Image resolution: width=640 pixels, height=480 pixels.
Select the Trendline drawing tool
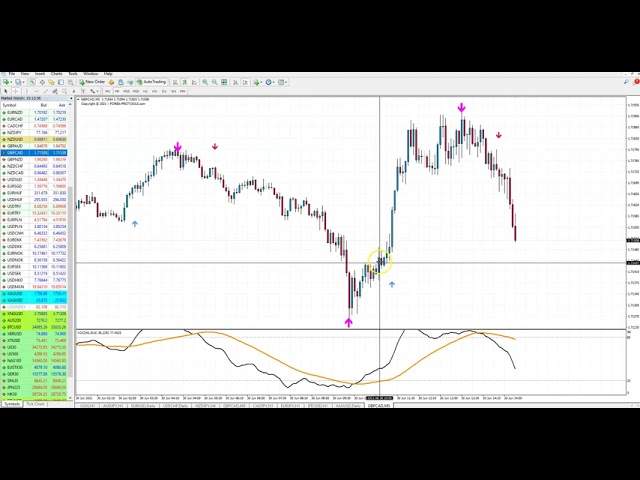coord(45,91)
